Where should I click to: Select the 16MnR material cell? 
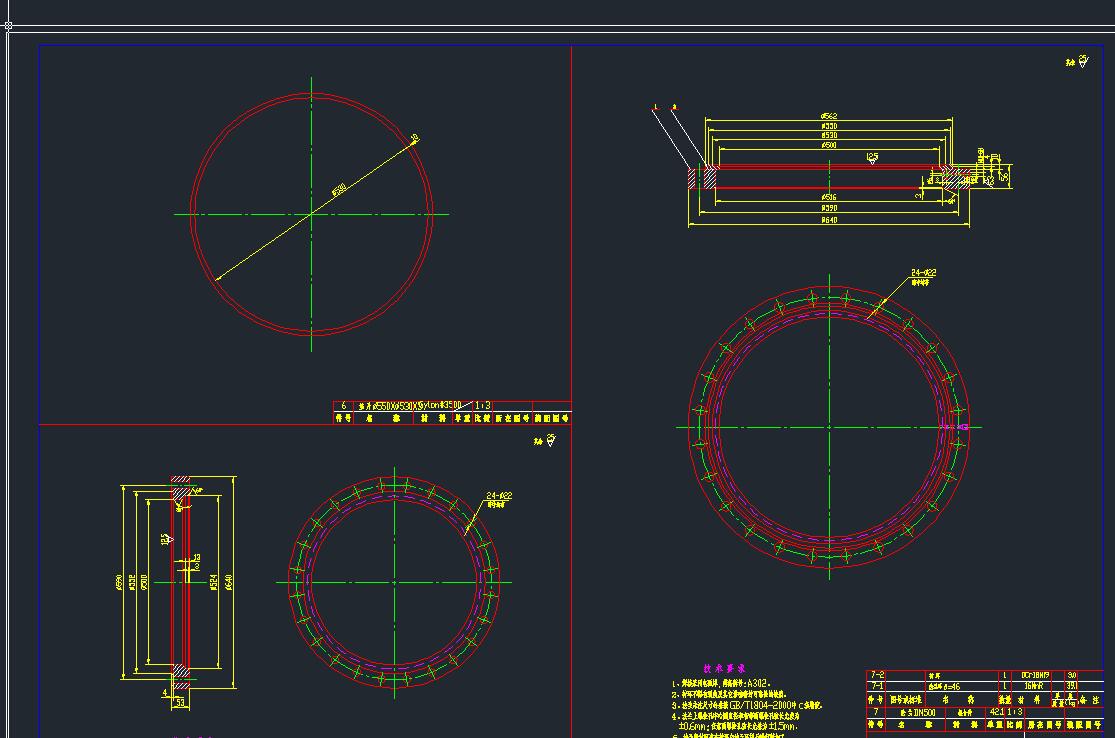(x=1033, y=686)
